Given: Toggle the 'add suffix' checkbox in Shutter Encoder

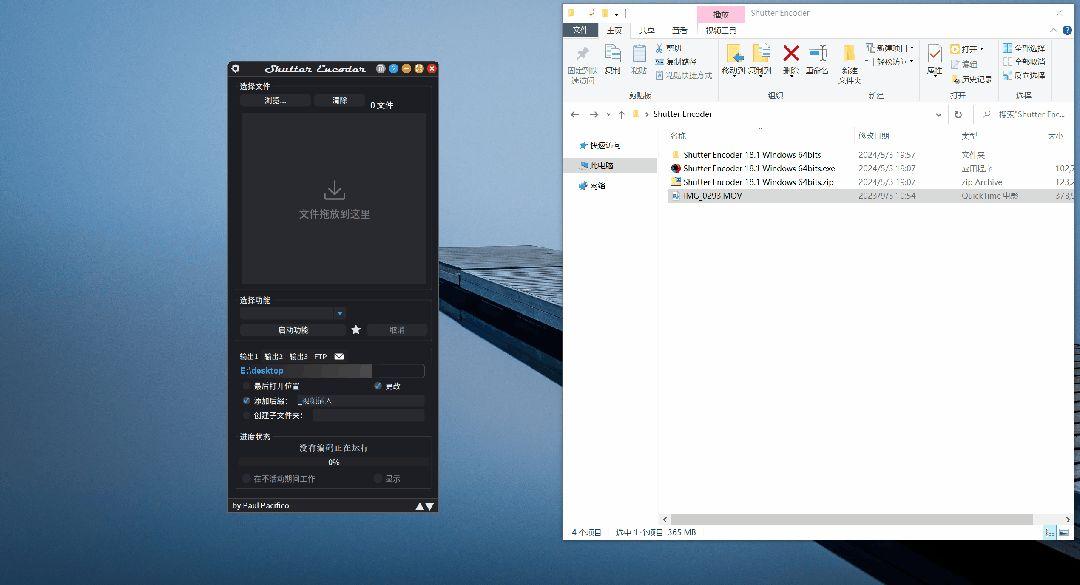Looking at the screenshot, I should 247,400.
